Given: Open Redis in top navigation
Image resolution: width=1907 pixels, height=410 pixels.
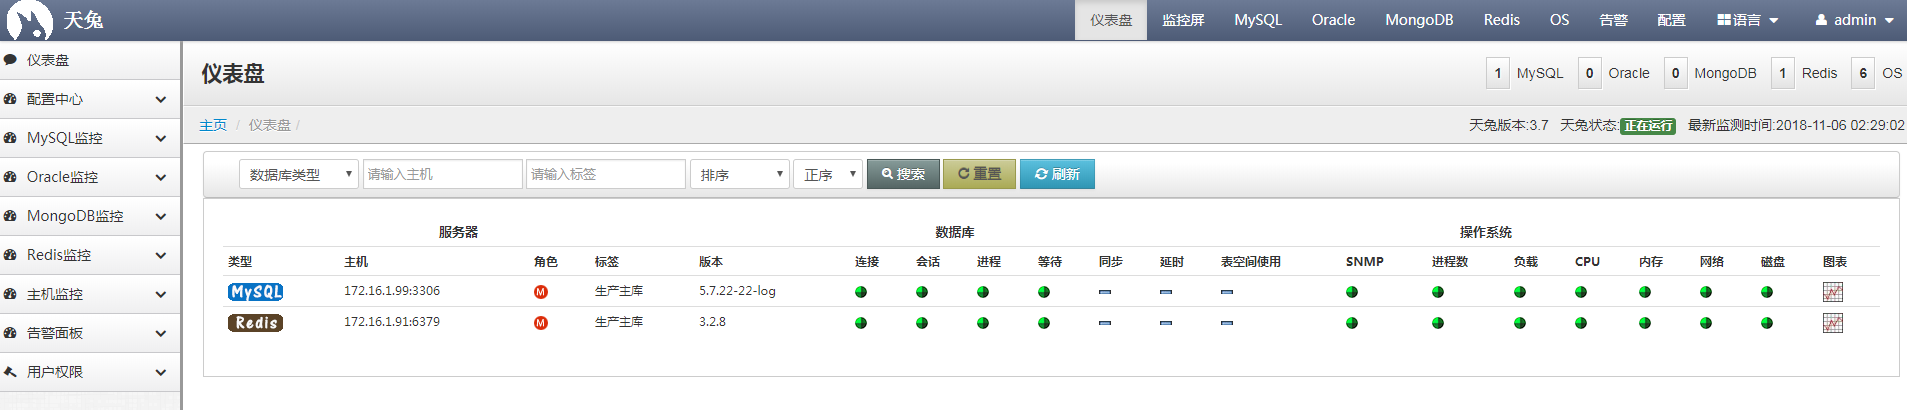Looking at the screenshot, I should click(x=1501, y=20).
